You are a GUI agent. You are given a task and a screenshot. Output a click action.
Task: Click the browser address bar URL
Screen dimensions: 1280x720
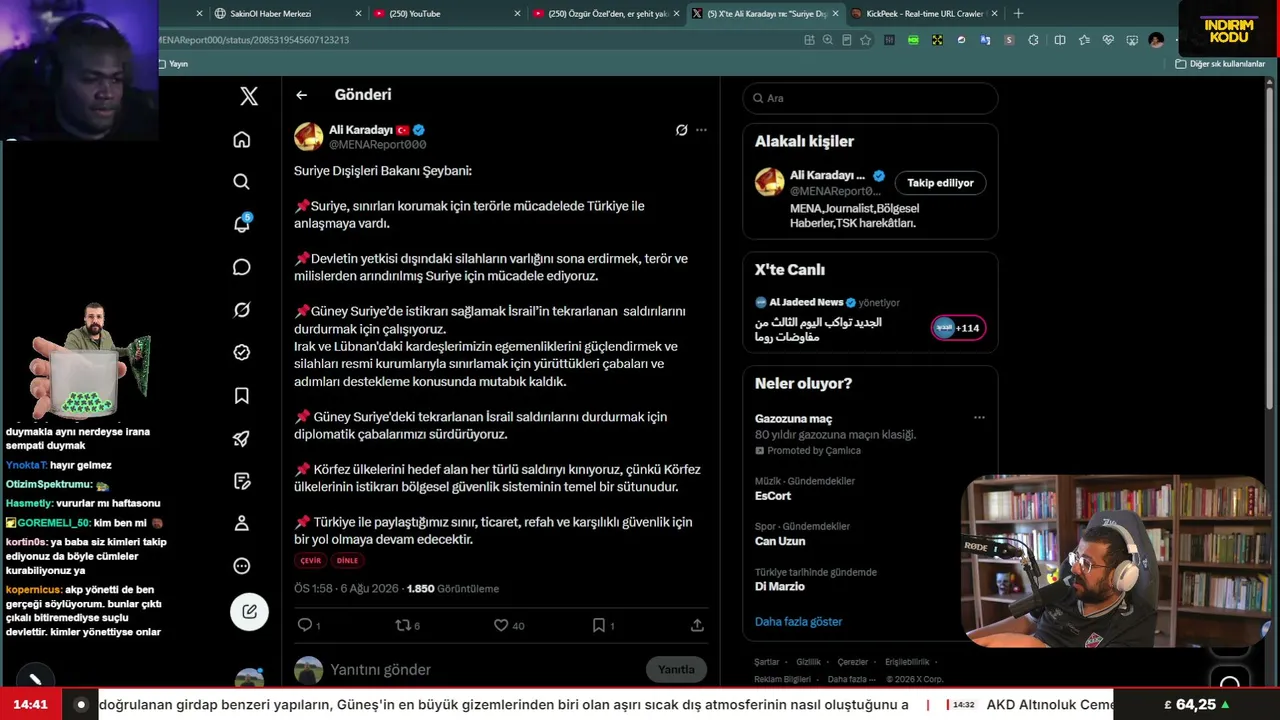point(254,40)
